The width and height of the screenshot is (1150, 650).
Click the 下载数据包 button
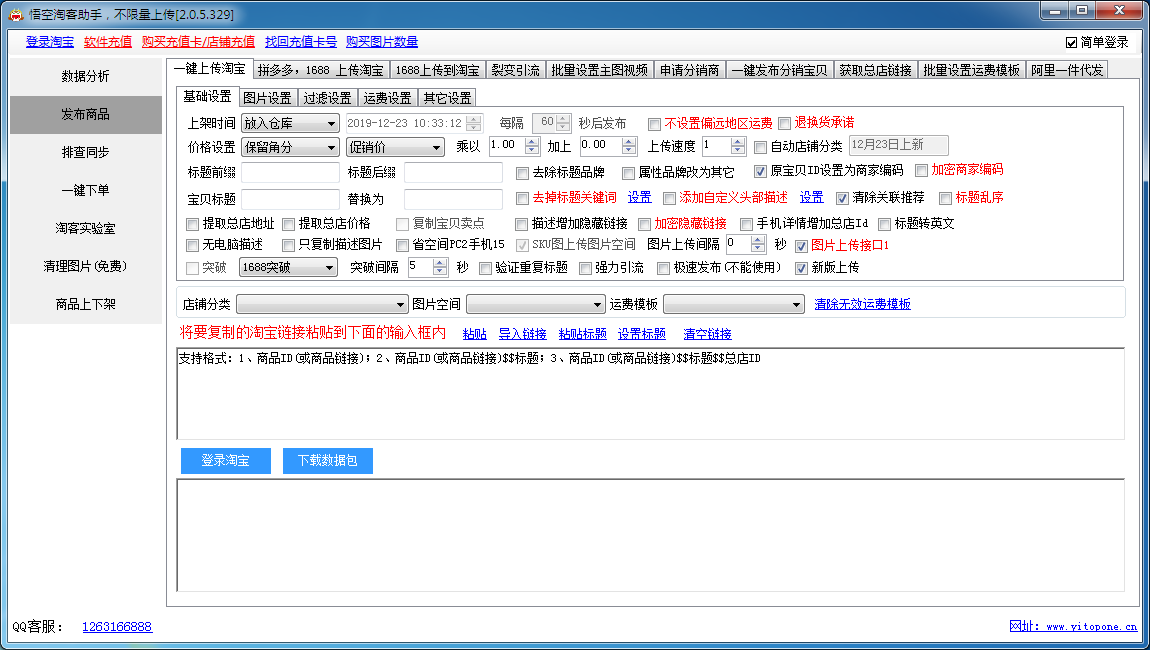coord(328,461)
